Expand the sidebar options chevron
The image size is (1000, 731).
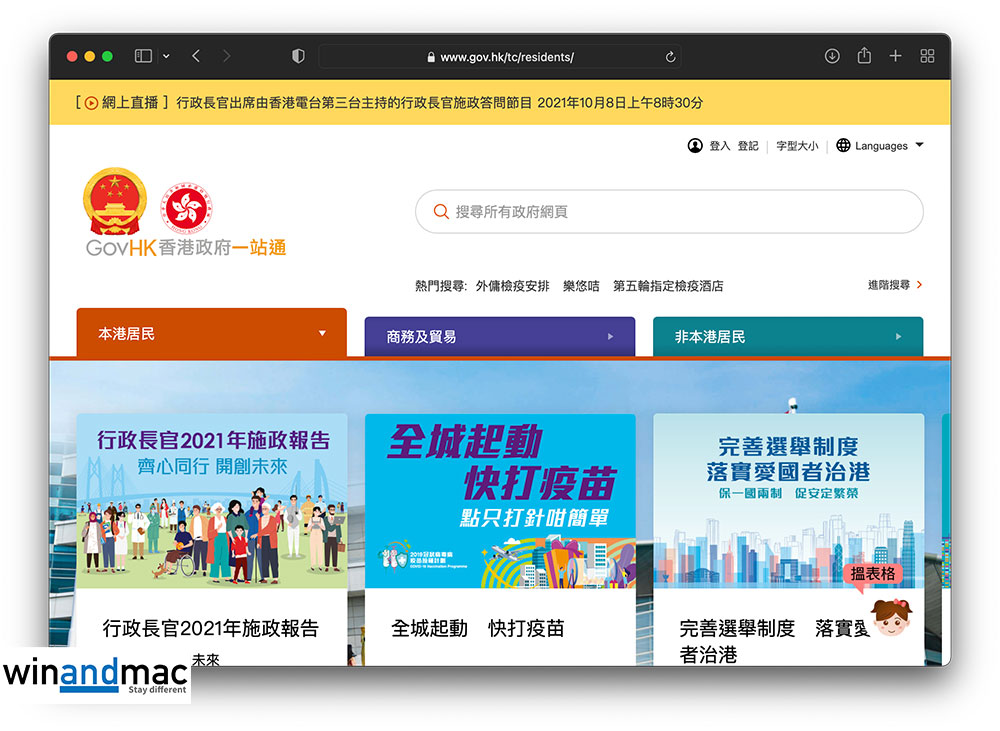pos(166,56)
